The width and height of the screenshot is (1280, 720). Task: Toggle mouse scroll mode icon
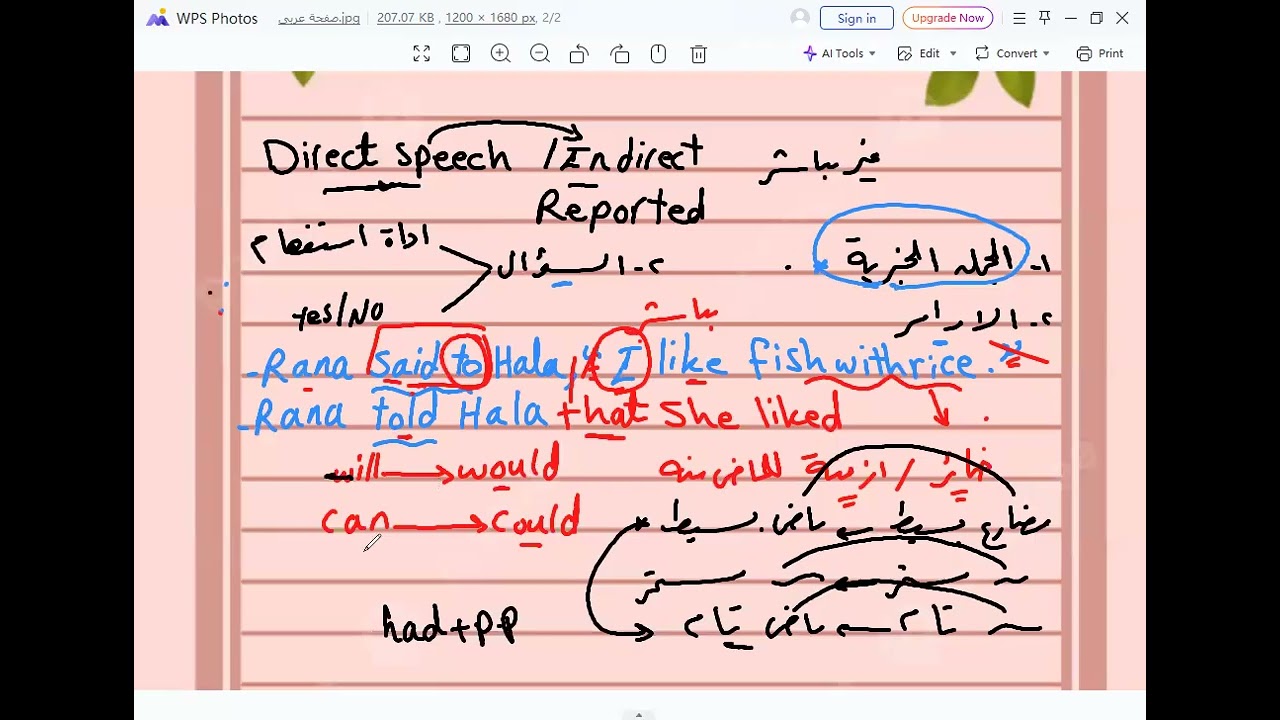[658, 54]
